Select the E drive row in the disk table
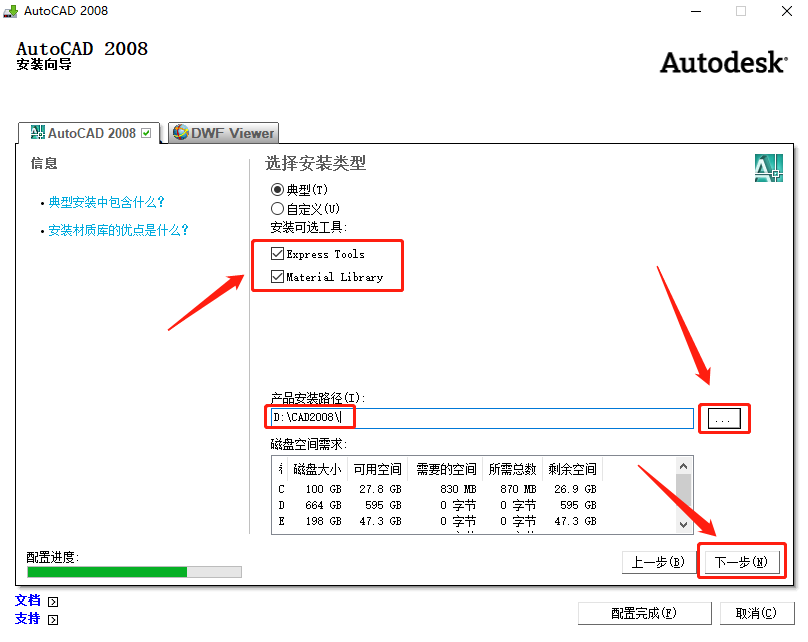The width and height of the screenshot is (808, 642). 438,521
